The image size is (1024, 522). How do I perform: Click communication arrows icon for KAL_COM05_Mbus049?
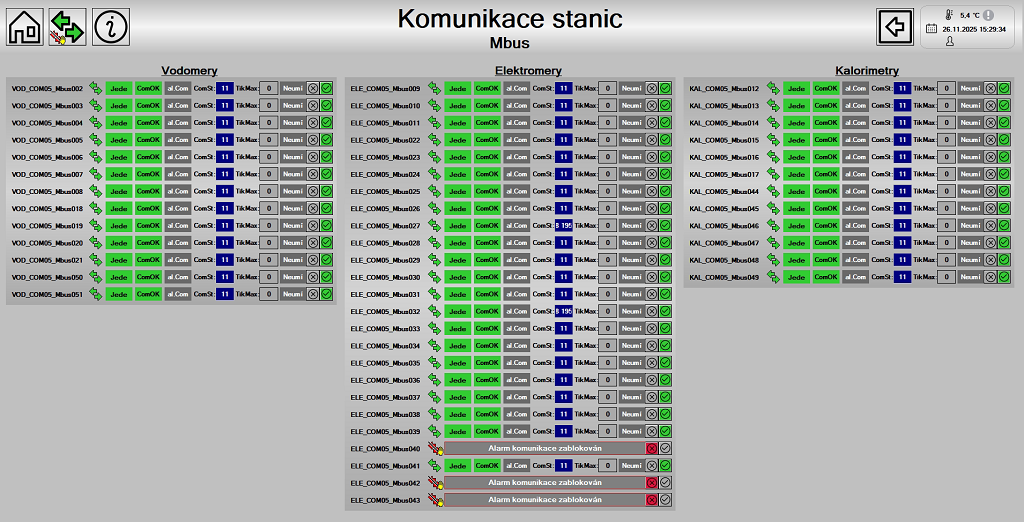774,277
